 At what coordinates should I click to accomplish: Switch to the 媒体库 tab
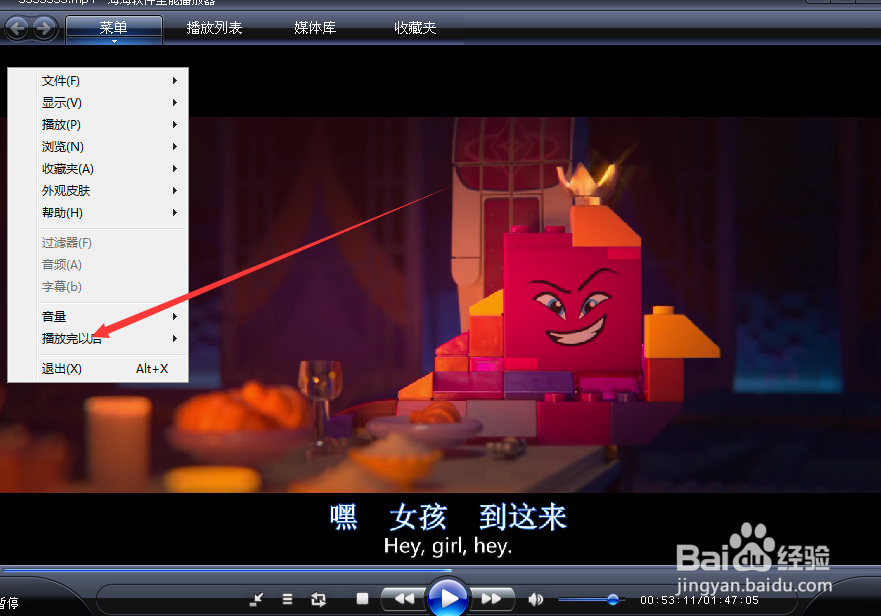[315, 28]
